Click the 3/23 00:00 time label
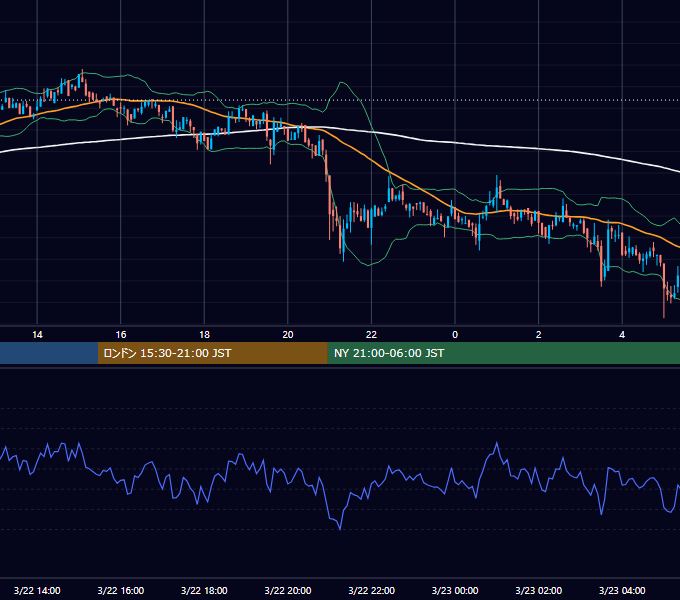The height and width of the screenshot is (600, 680). pos(455,590)
